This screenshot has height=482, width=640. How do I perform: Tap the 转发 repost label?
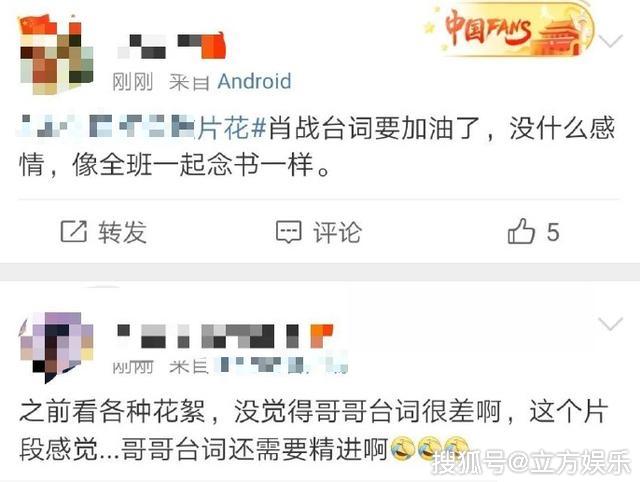122,232
